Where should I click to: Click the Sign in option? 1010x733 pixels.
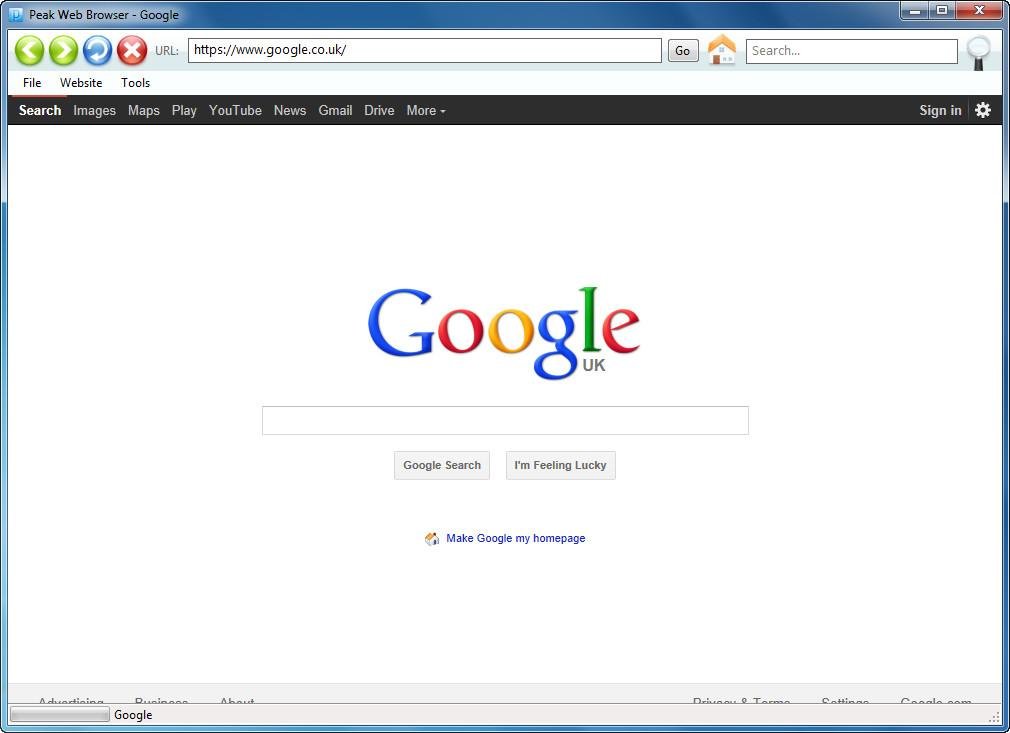point(939,110)
